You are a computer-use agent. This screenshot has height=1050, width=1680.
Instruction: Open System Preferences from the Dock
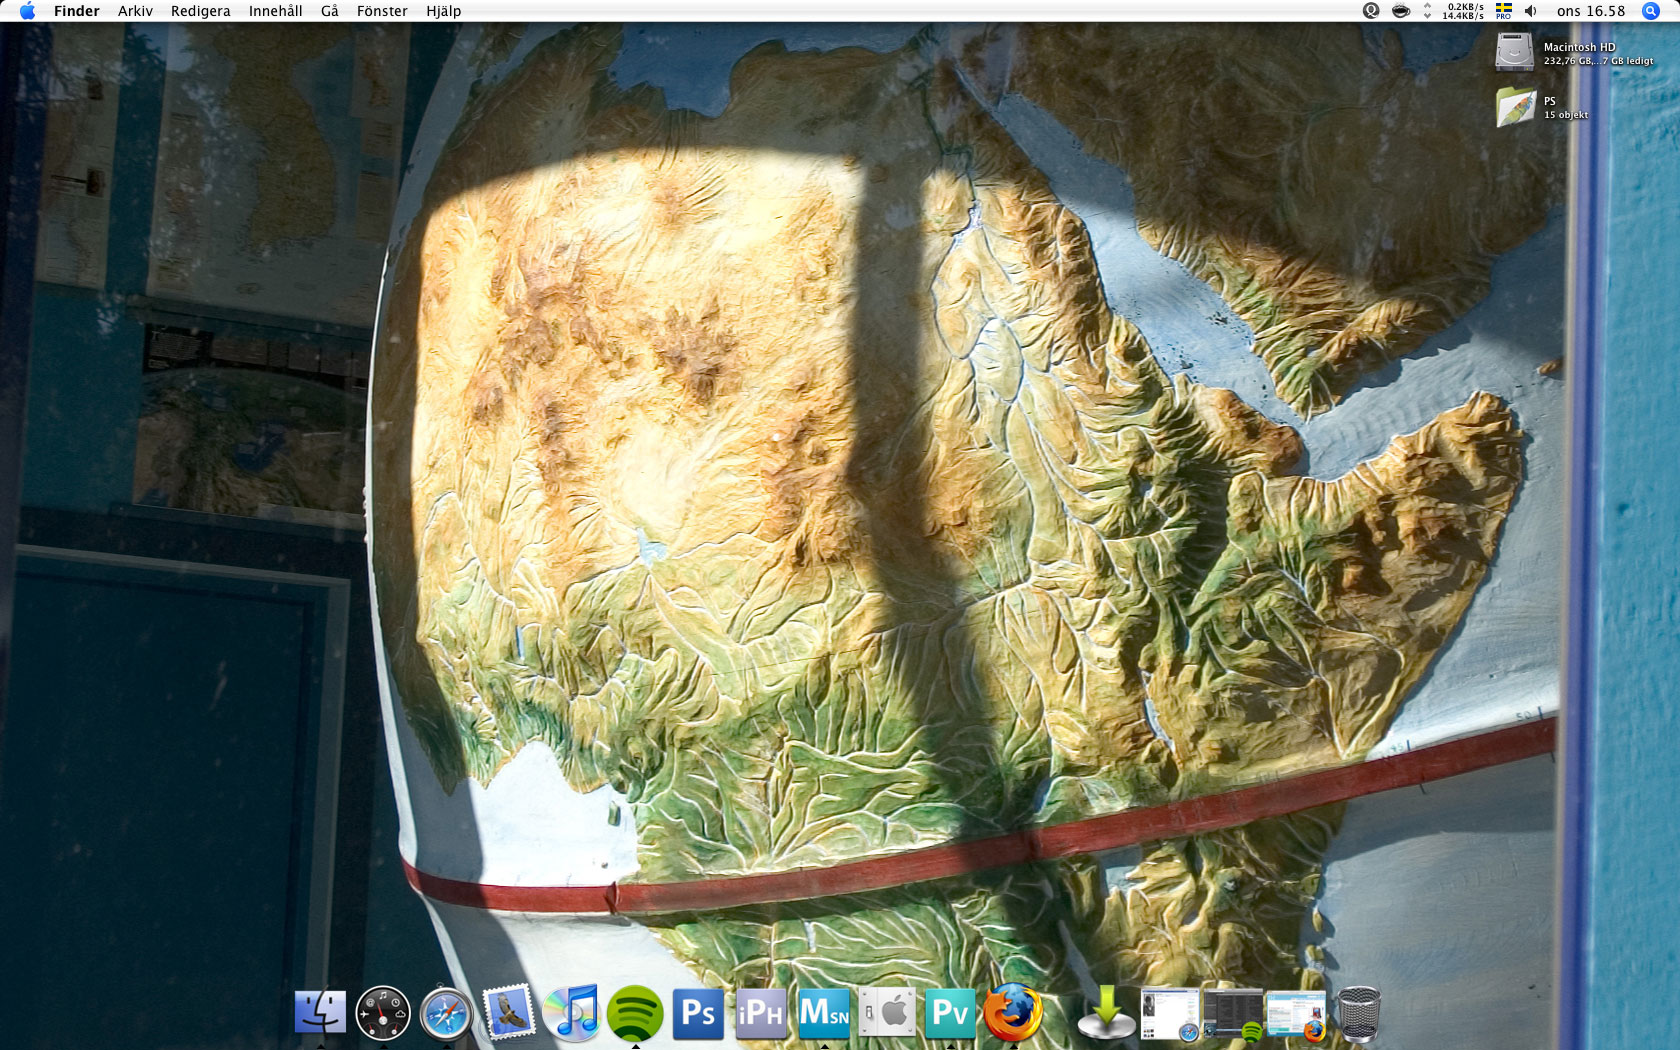point(887,1013)
